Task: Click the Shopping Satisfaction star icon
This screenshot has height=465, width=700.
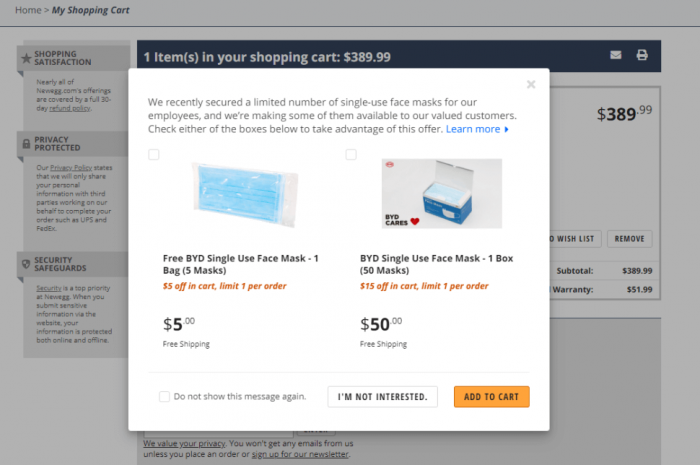Action: click(x=26, y=58)
